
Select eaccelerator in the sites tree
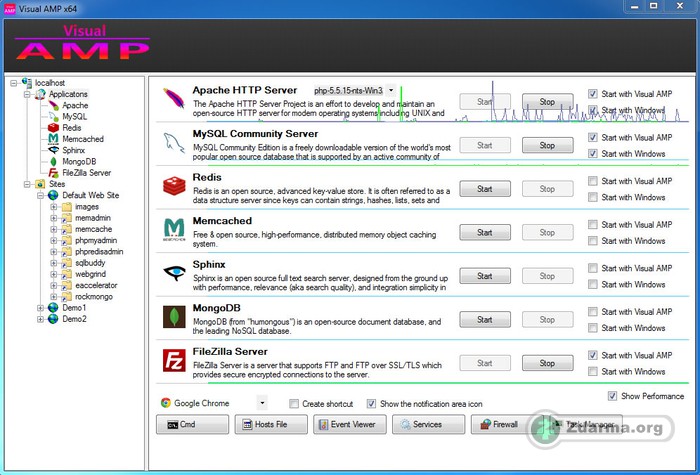pos(96,285)
